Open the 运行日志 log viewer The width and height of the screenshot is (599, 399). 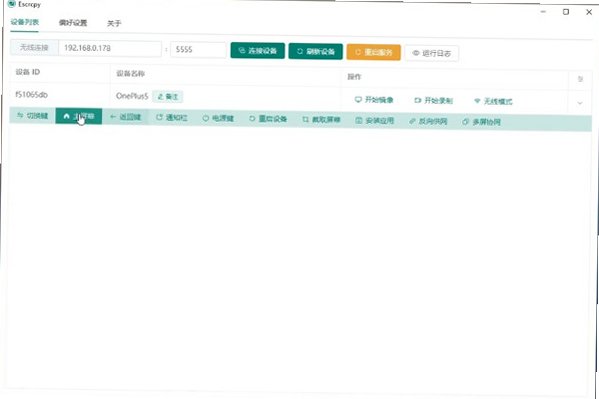tap(432, 54)
